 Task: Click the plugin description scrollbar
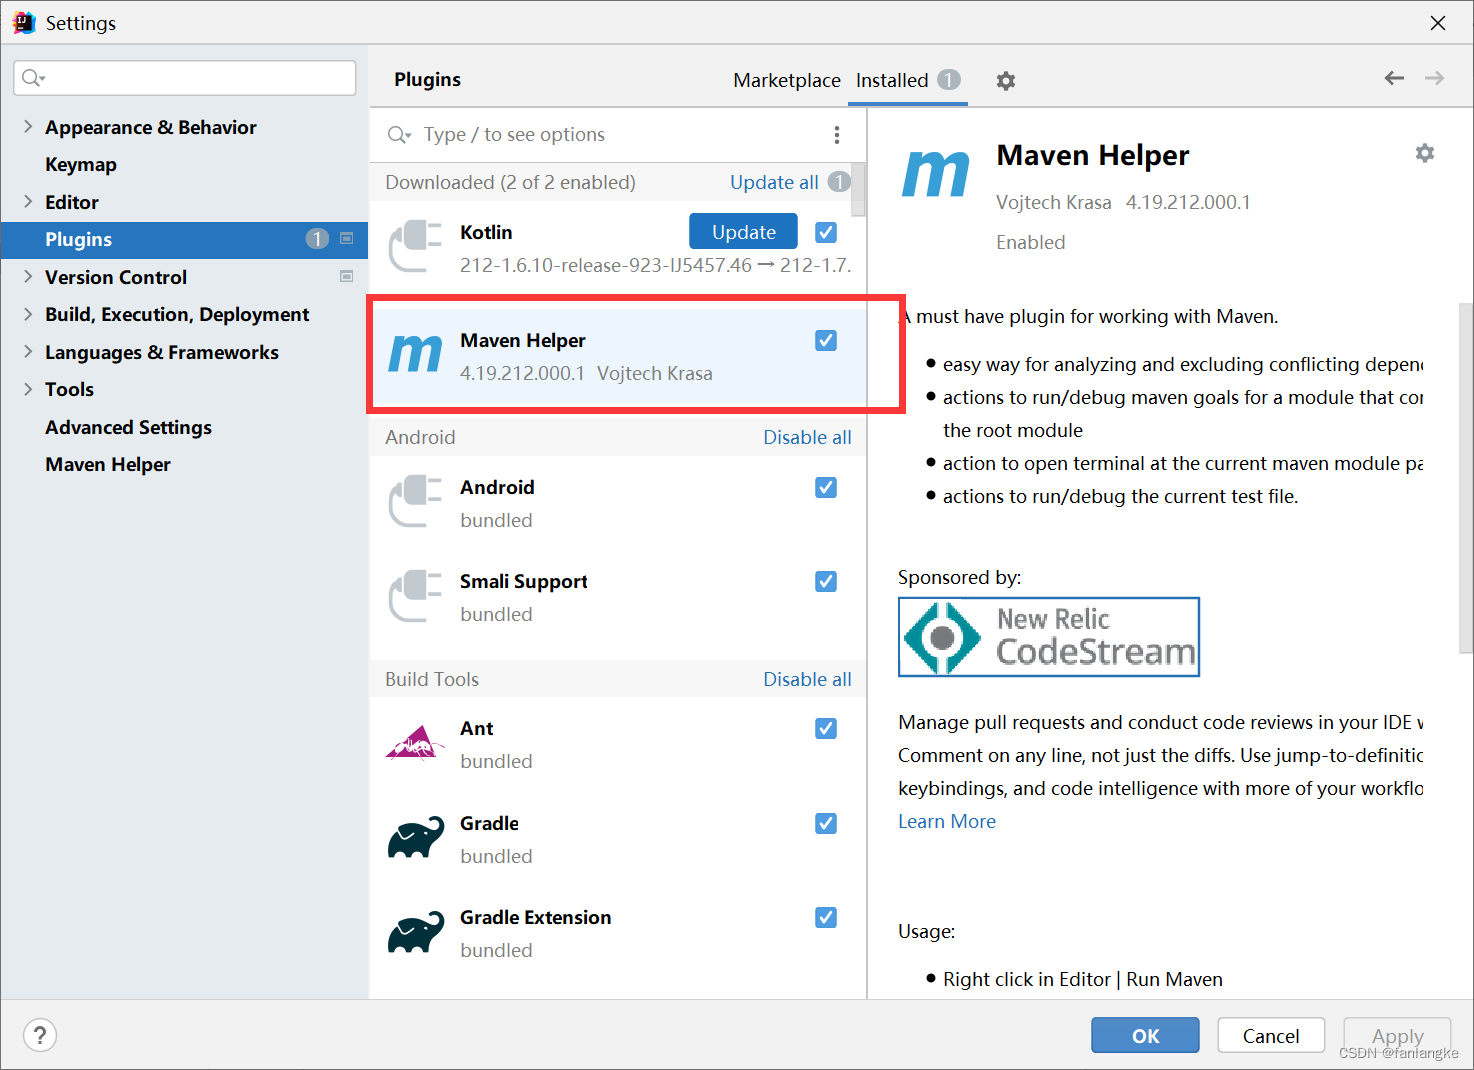coord(1465,478)
